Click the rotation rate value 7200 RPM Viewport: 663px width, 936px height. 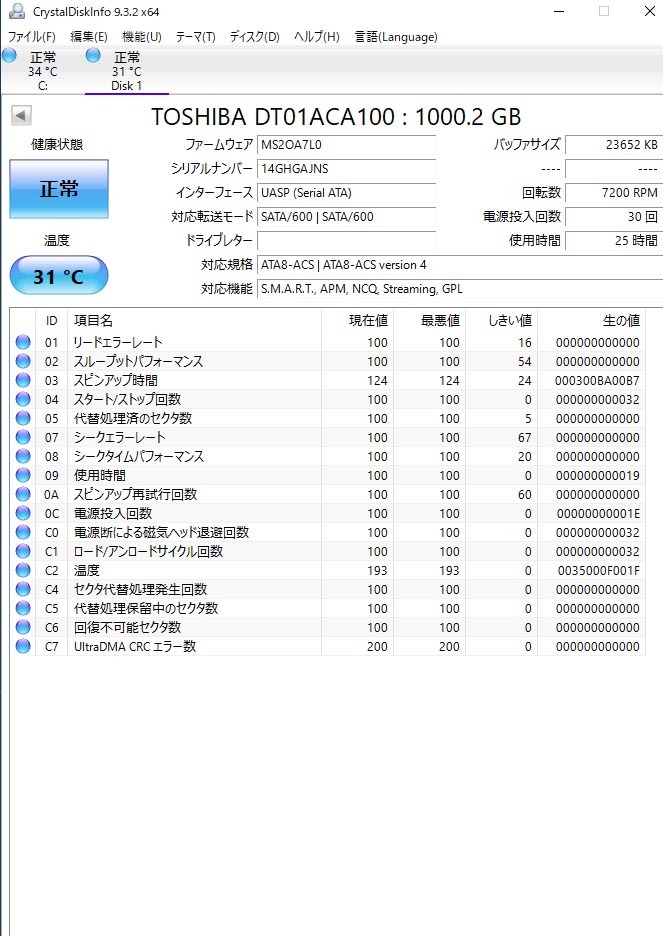[x=613, y=193]
